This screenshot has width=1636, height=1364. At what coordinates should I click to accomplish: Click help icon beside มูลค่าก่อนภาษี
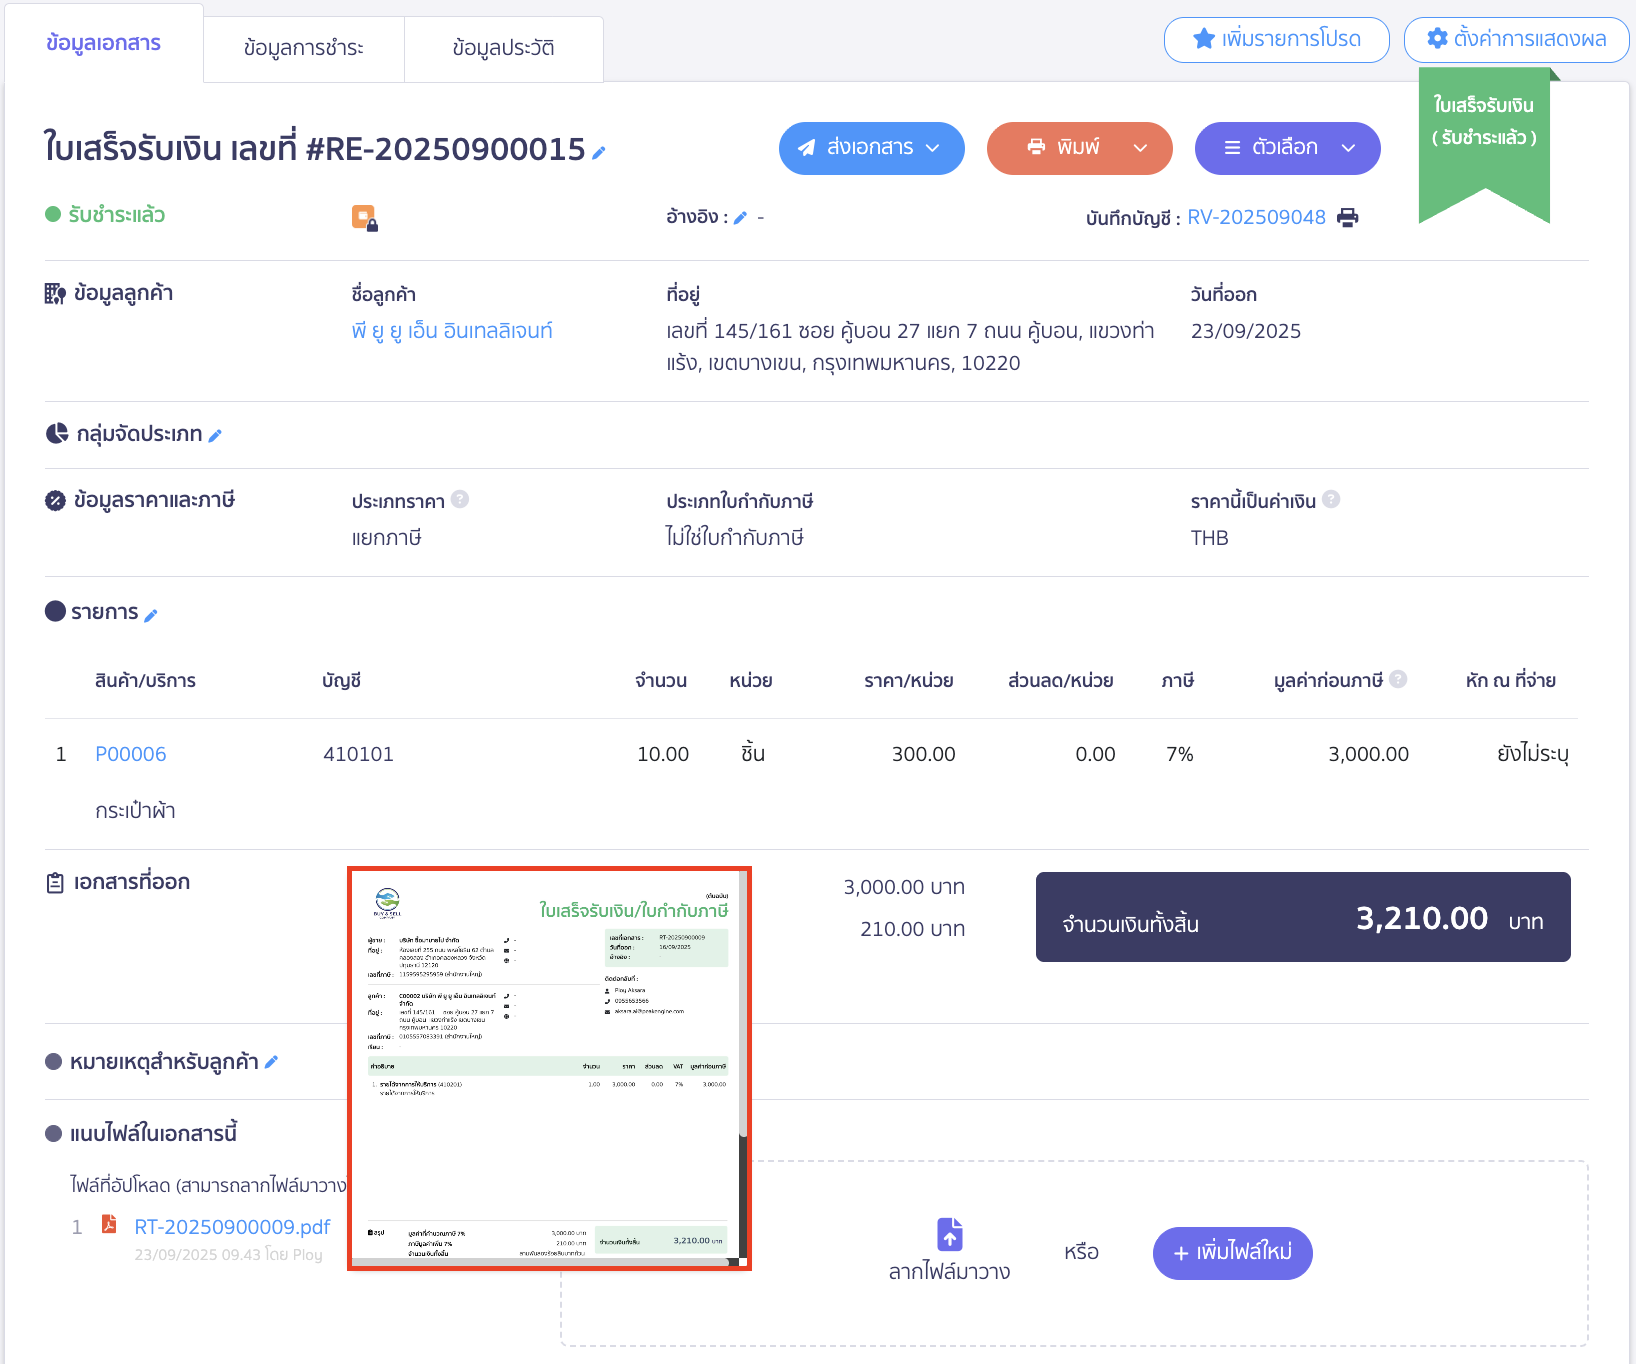(x=1398, y=679)
